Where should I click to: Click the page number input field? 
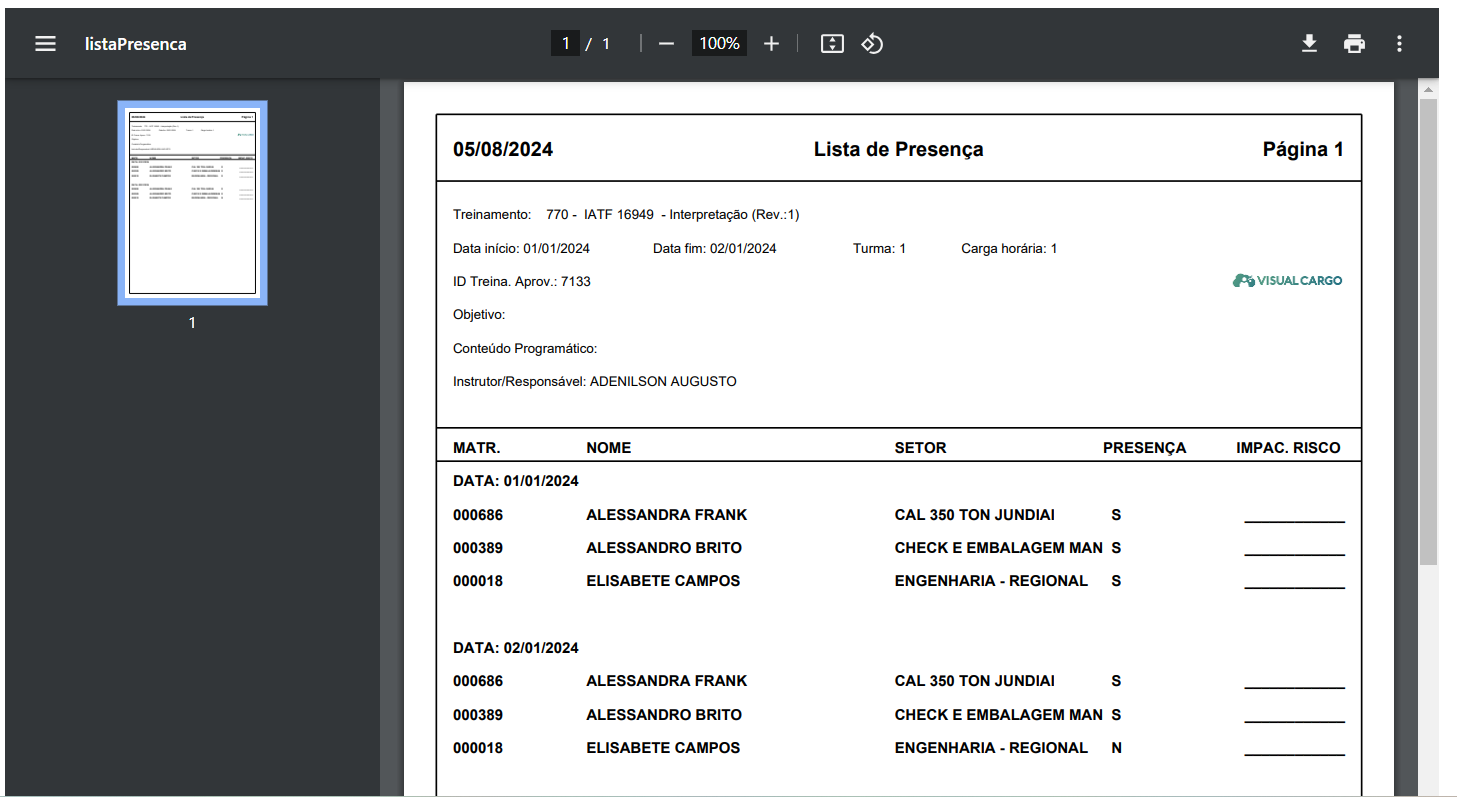(x=565, y=43)
